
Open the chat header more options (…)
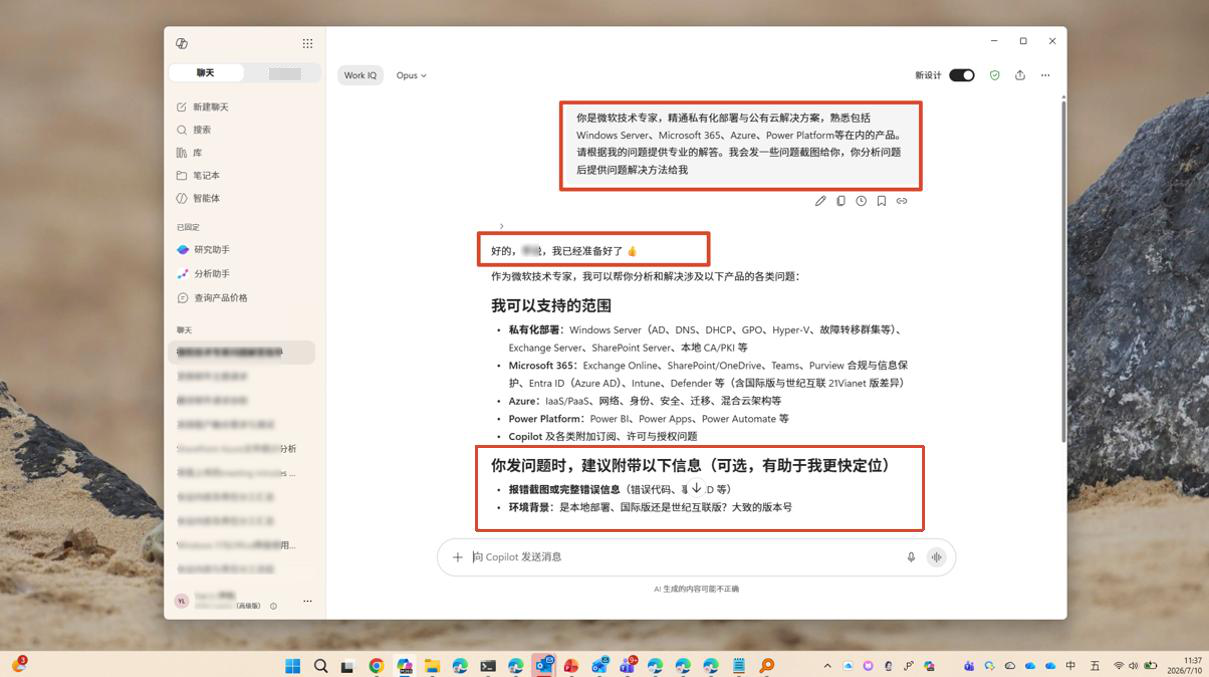click(1045, 75)
